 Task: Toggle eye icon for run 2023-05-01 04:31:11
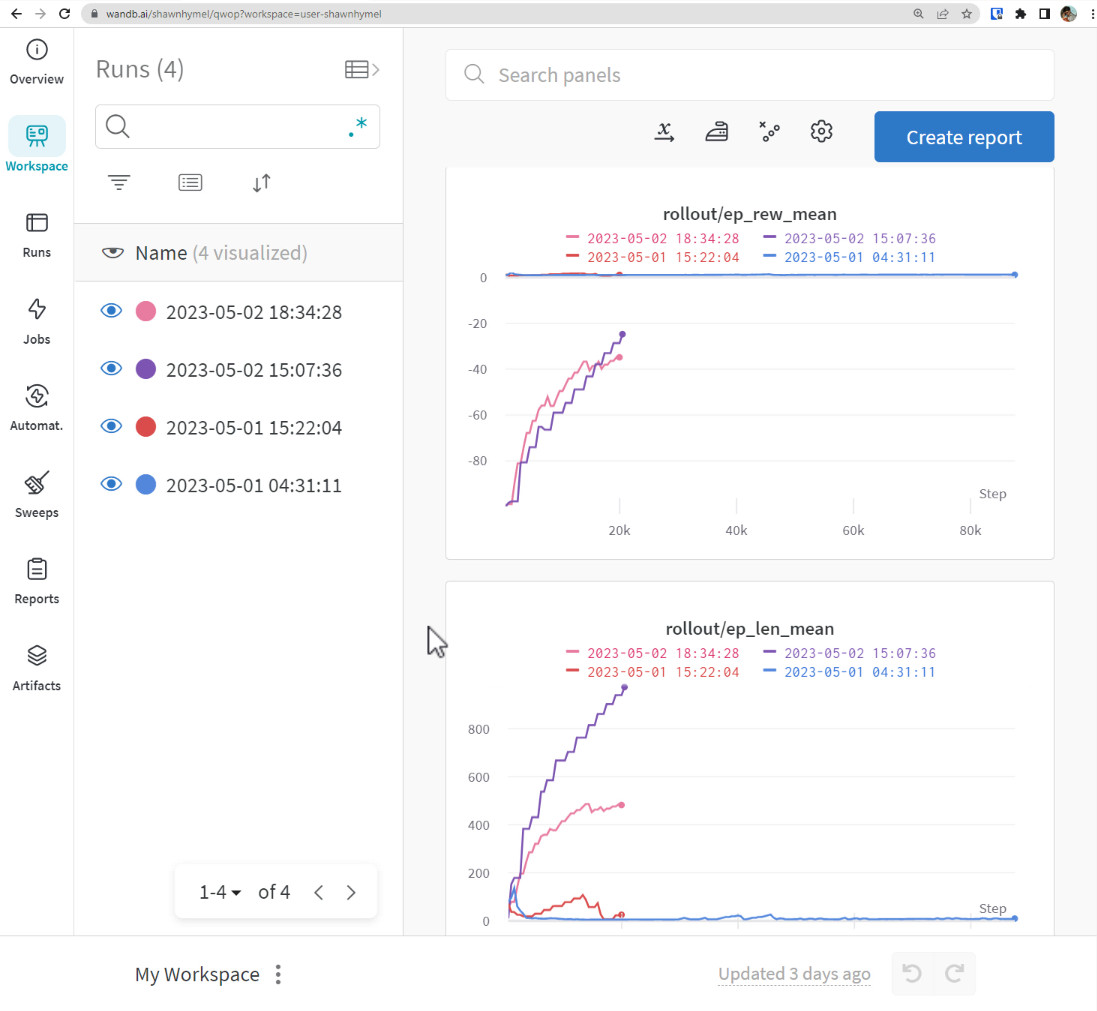click(111, 485)
